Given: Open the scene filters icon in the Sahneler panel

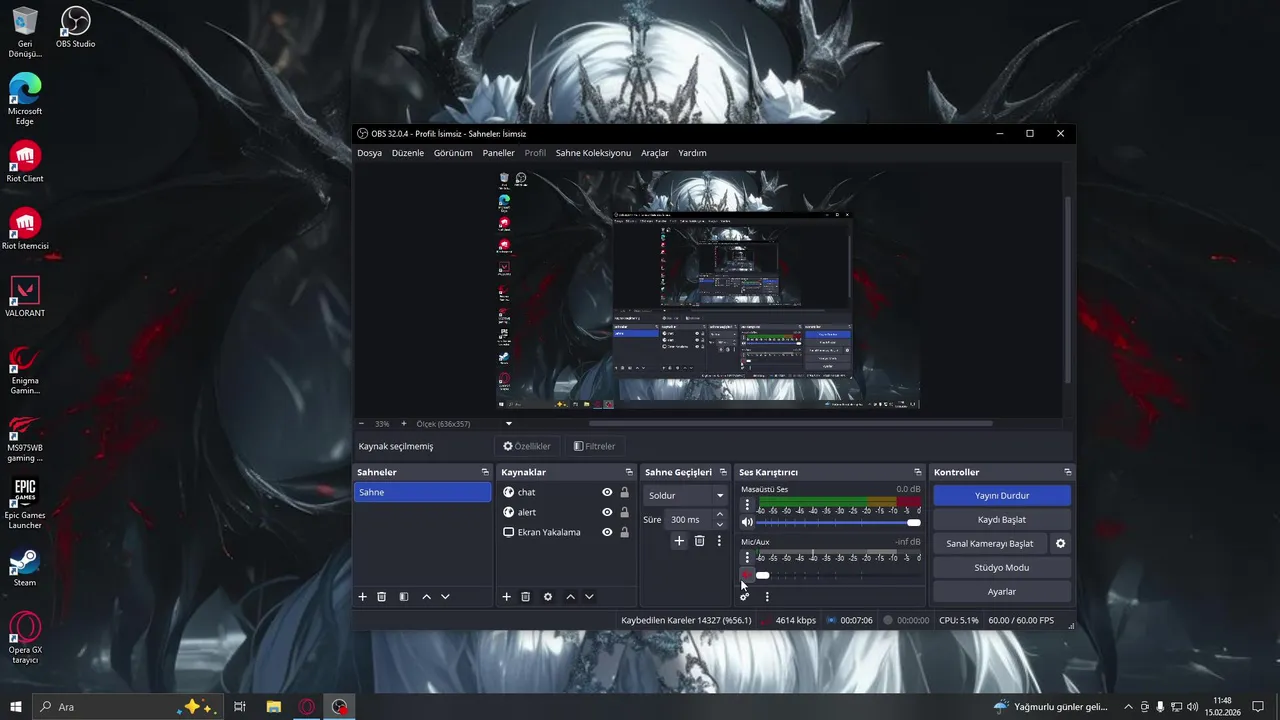Looking at the screenshot, I should pos(404,597).
